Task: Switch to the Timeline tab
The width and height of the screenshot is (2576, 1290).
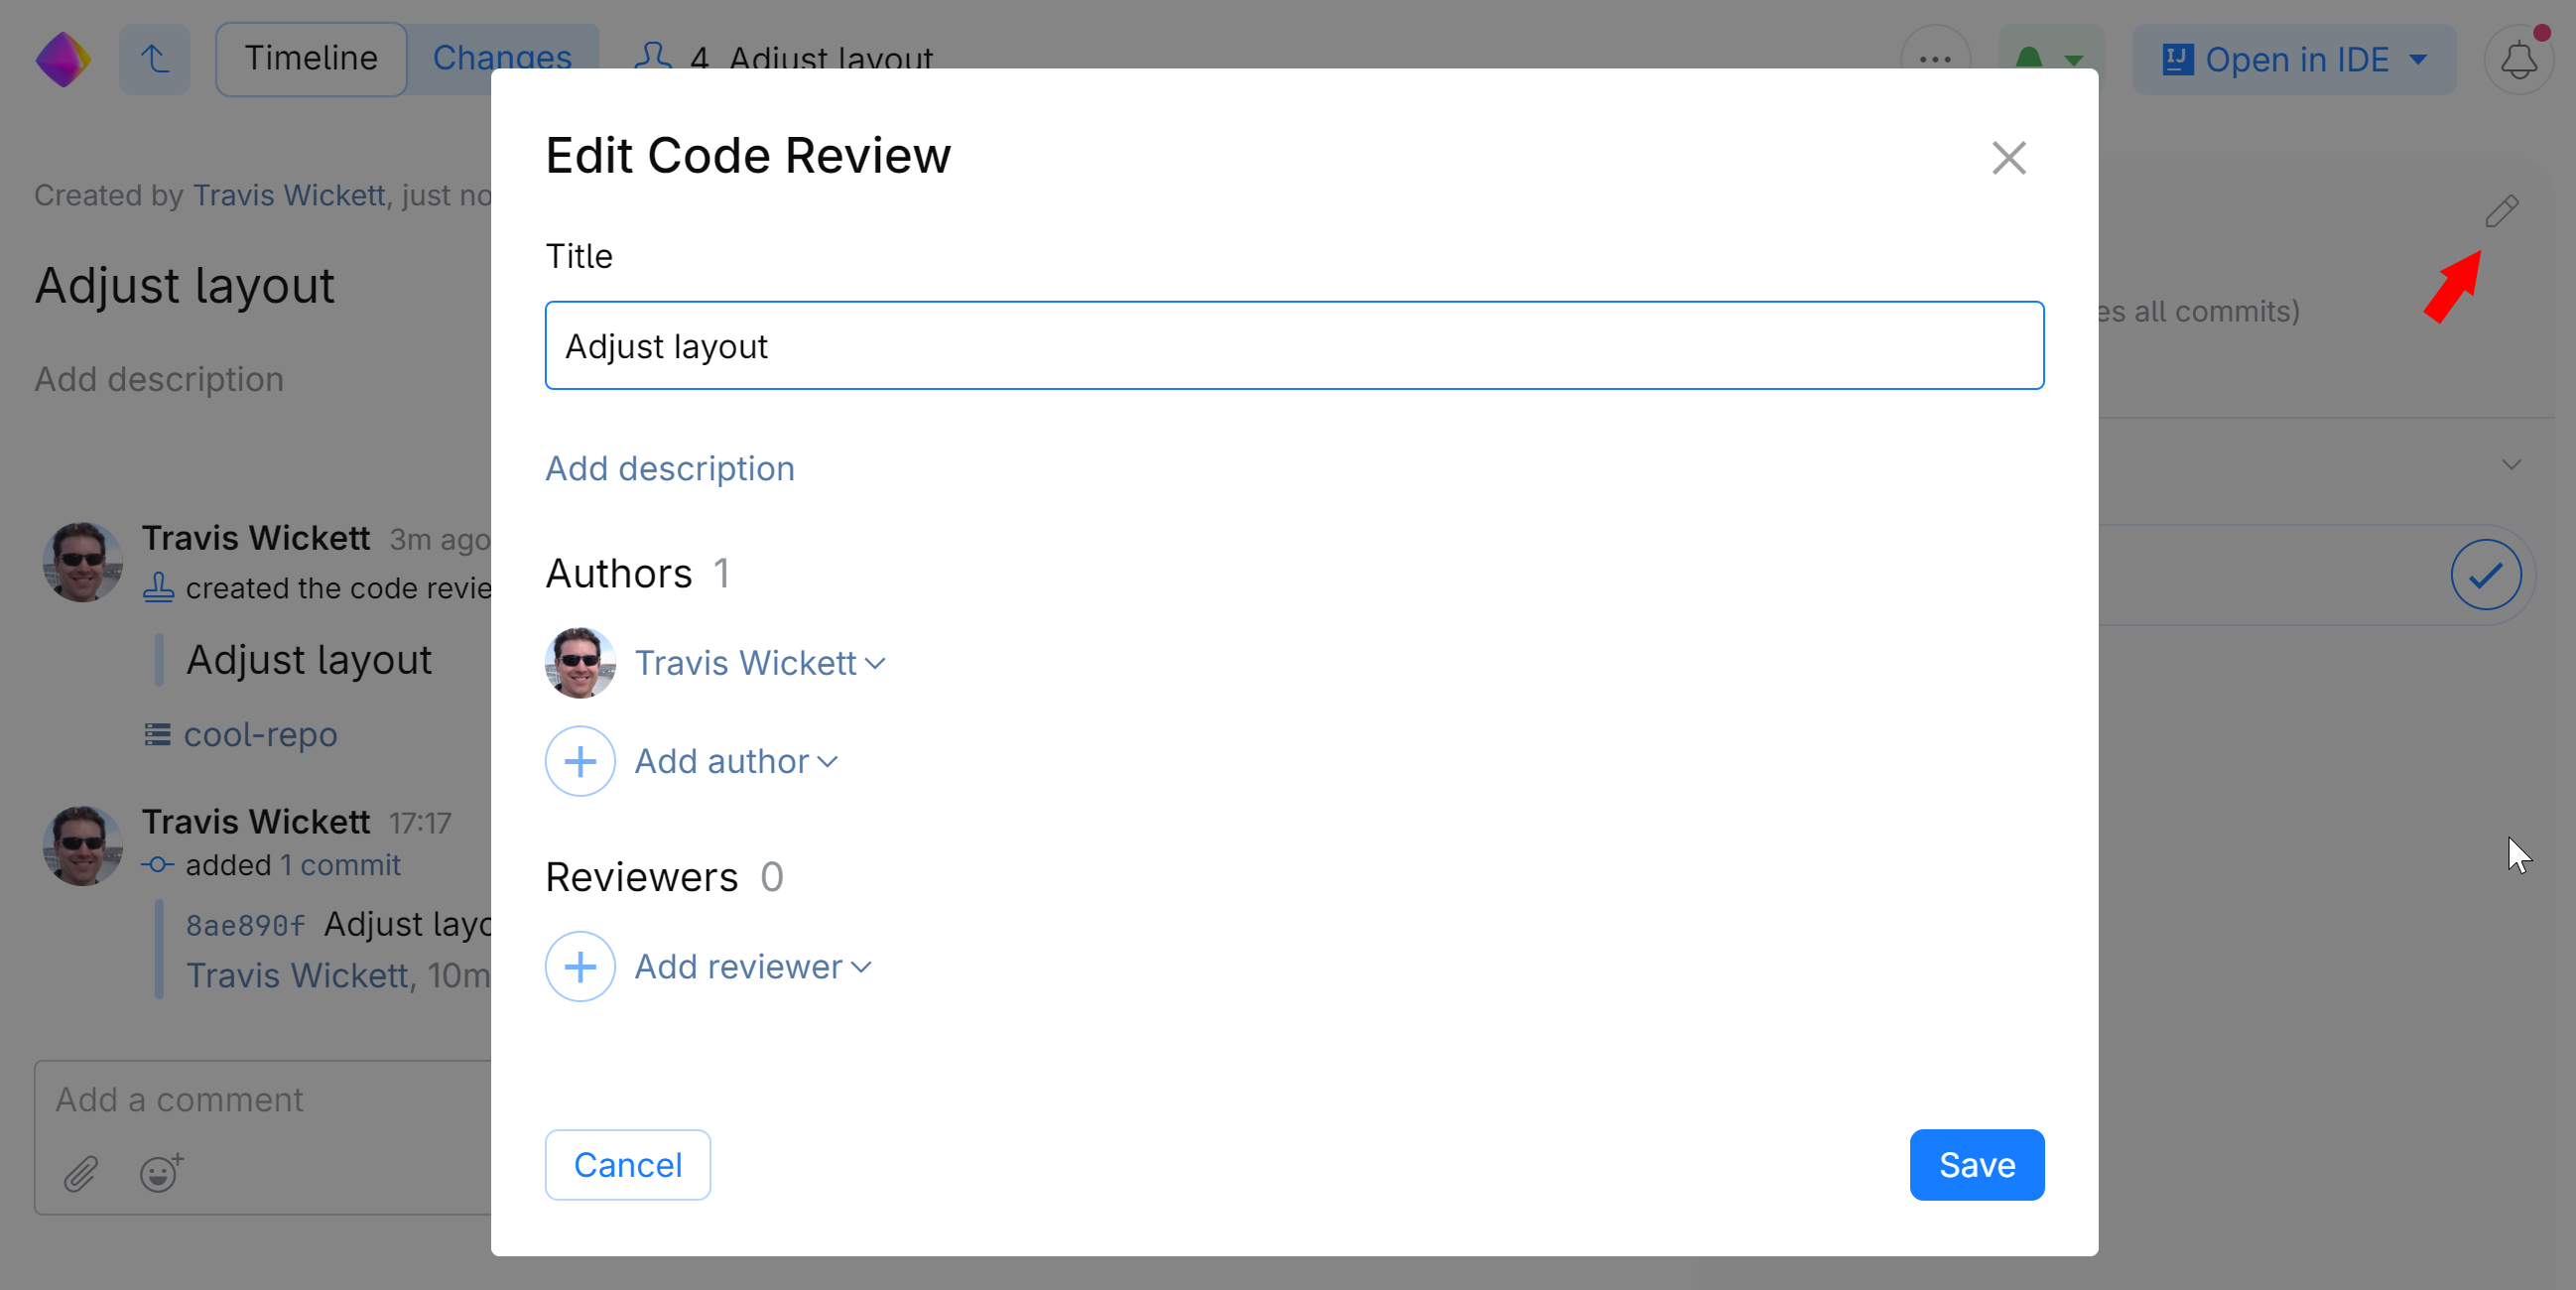Action: (310, 57)
